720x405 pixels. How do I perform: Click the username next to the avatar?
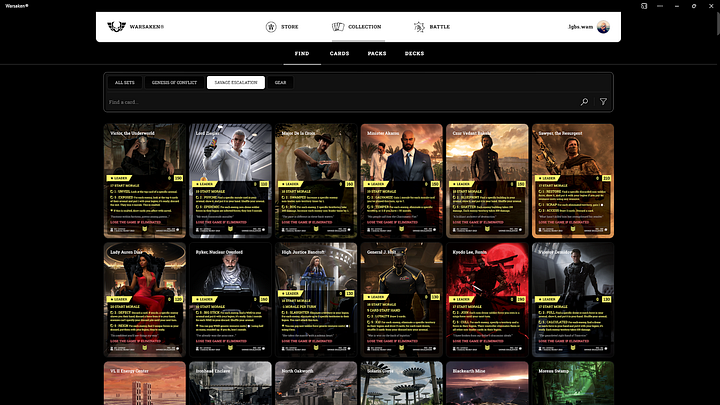pyautogui.click(x=580, y=27)
